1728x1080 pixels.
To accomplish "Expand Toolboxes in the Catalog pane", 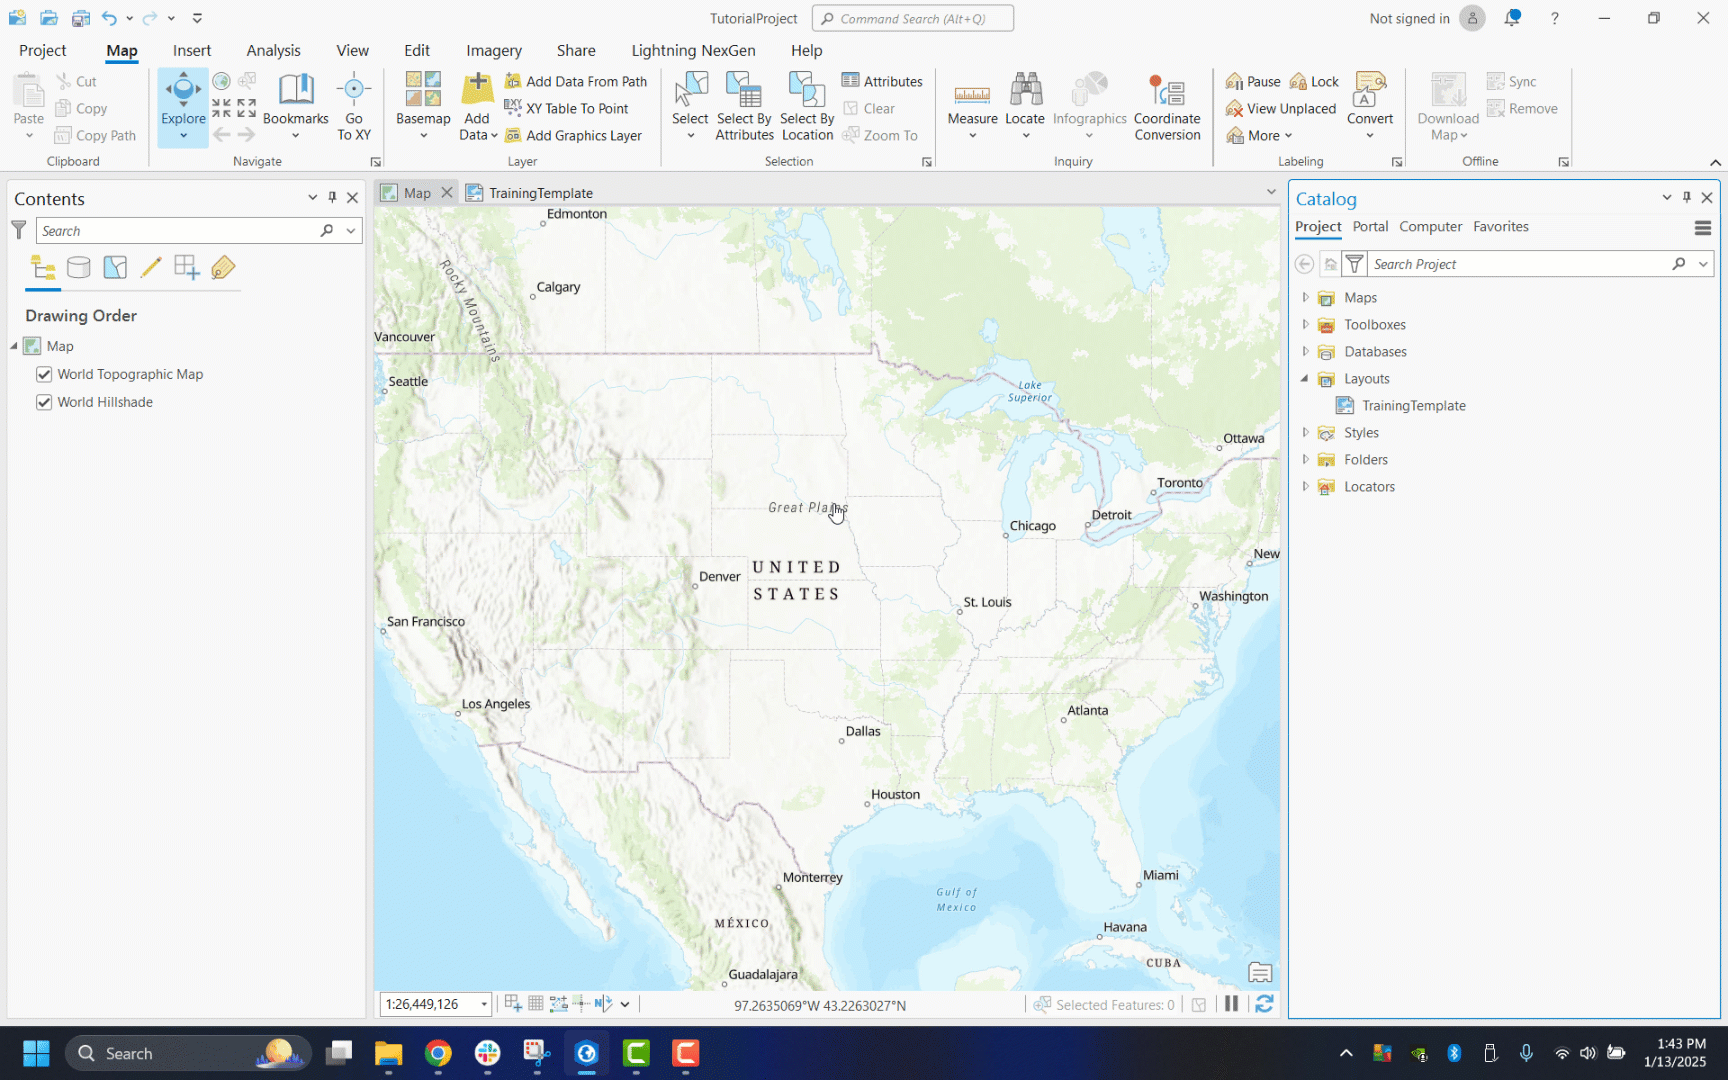I will click(1306, 324).
